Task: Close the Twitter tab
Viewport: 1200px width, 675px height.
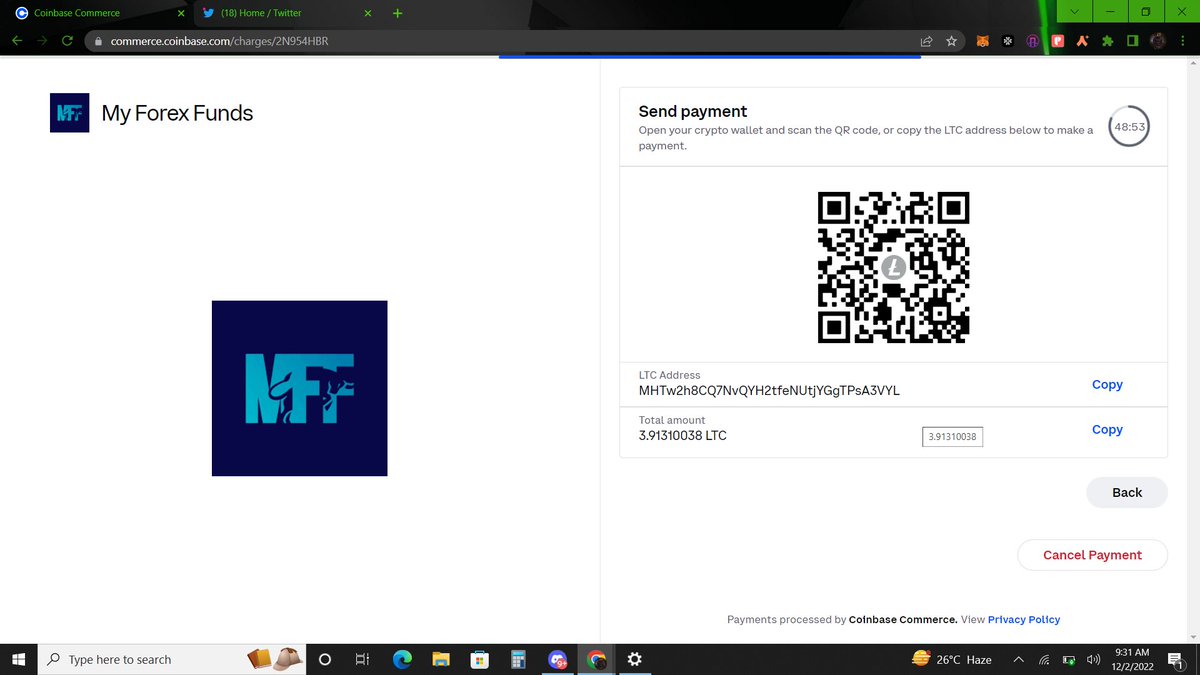Action: pyautogui.click(x=367, y=13)
